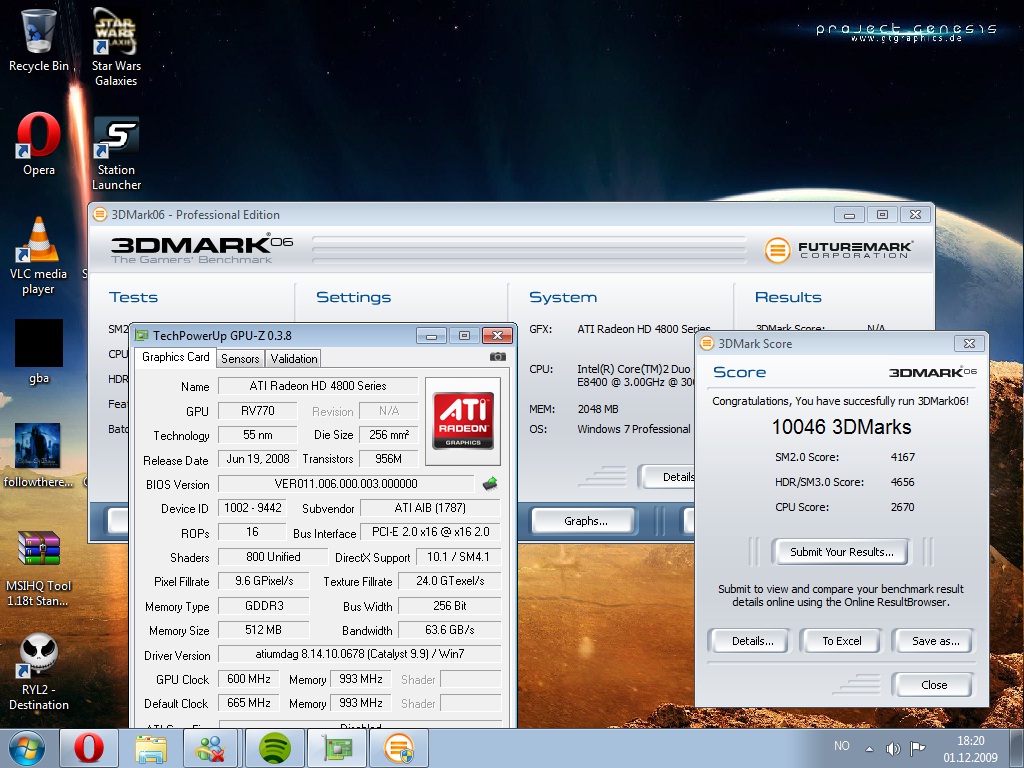Open Spotify from the taskbar

coord(274,748)
